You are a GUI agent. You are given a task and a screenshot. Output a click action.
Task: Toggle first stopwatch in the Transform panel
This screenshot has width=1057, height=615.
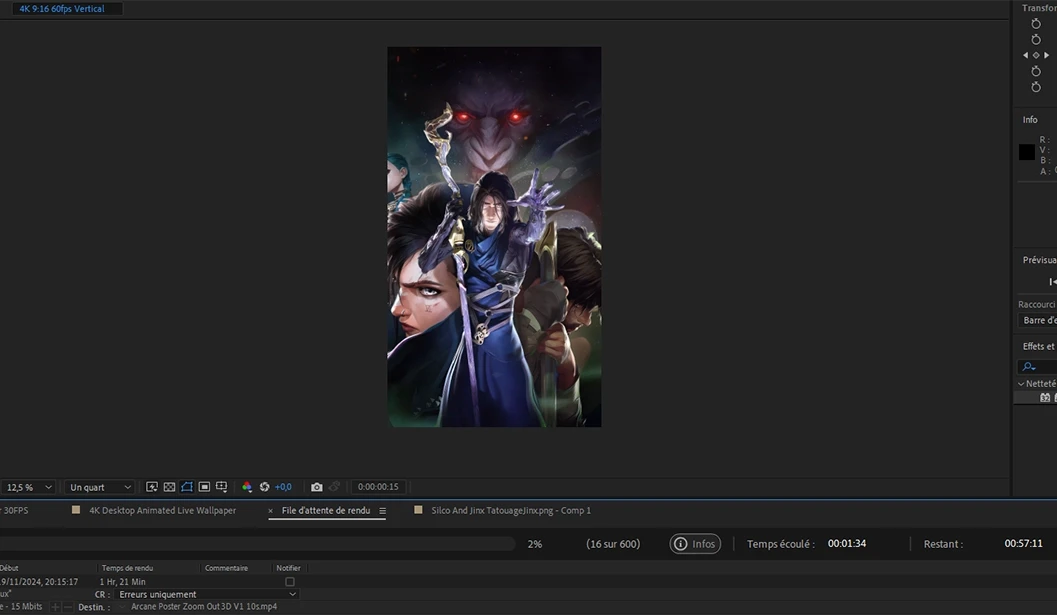(x=1036, y=24)
